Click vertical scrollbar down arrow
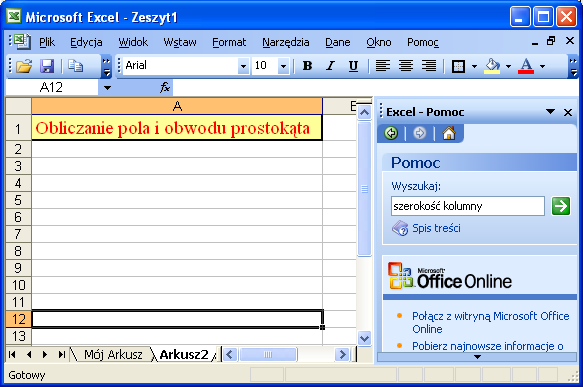The height and width of the screenshot is (387, 583). (364, 338)
